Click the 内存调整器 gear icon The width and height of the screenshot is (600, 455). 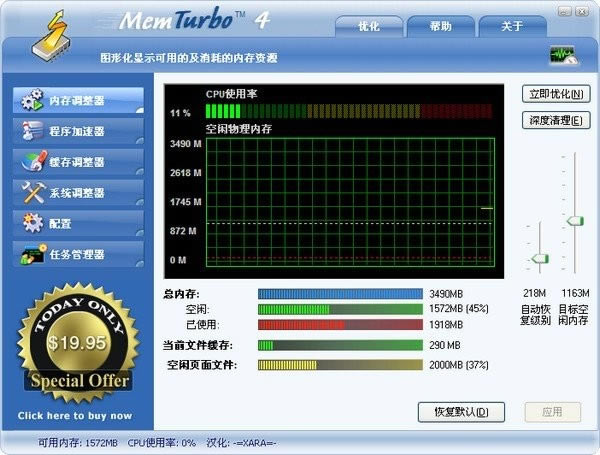pyautogui.click(x=32, y=101)
